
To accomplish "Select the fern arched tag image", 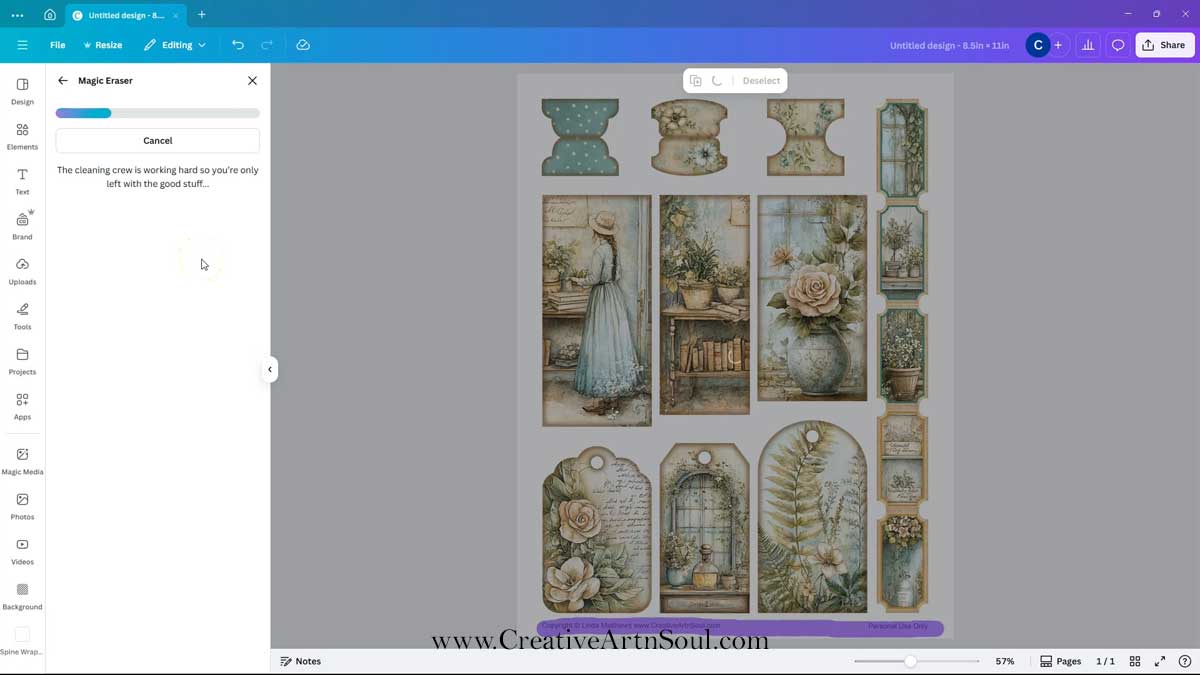I will click(x=812, y=516).
